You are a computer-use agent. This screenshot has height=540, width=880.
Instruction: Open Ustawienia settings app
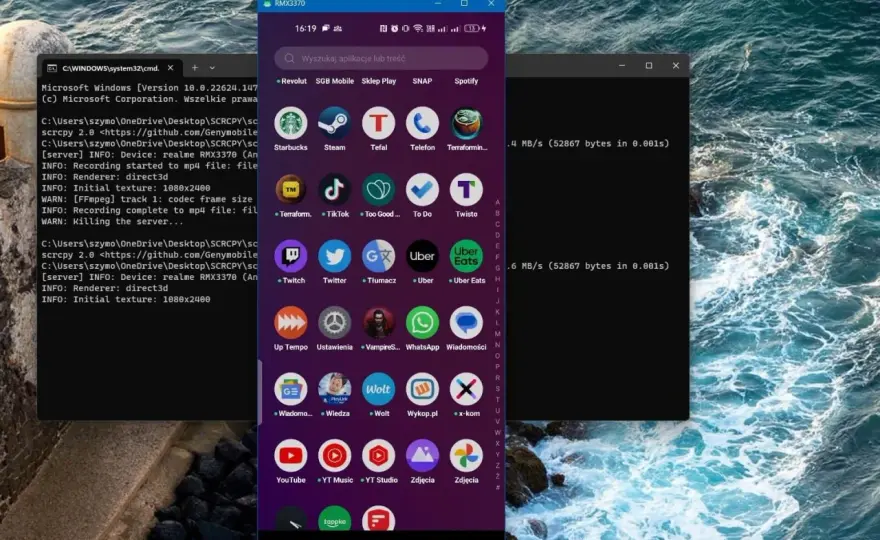point(334,323)
